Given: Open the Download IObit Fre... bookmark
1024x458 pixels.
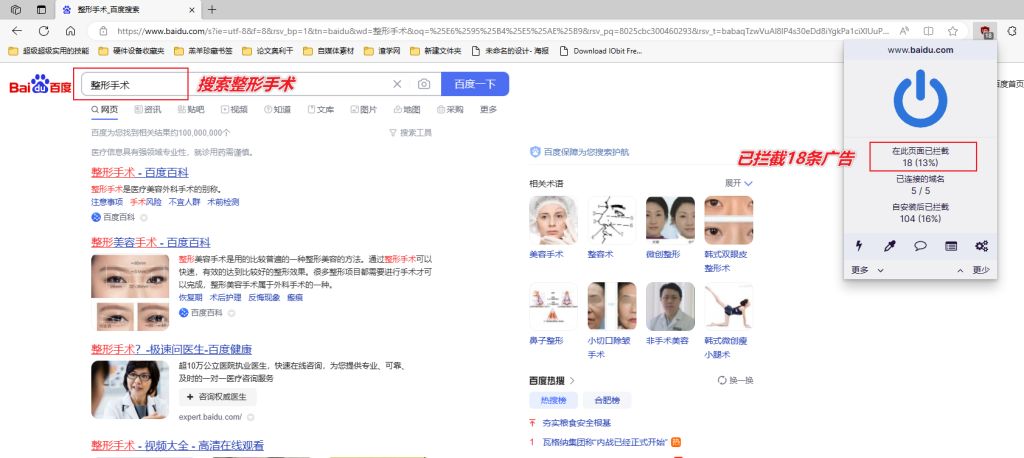Looking at the screenshot, I should point(601,50).
